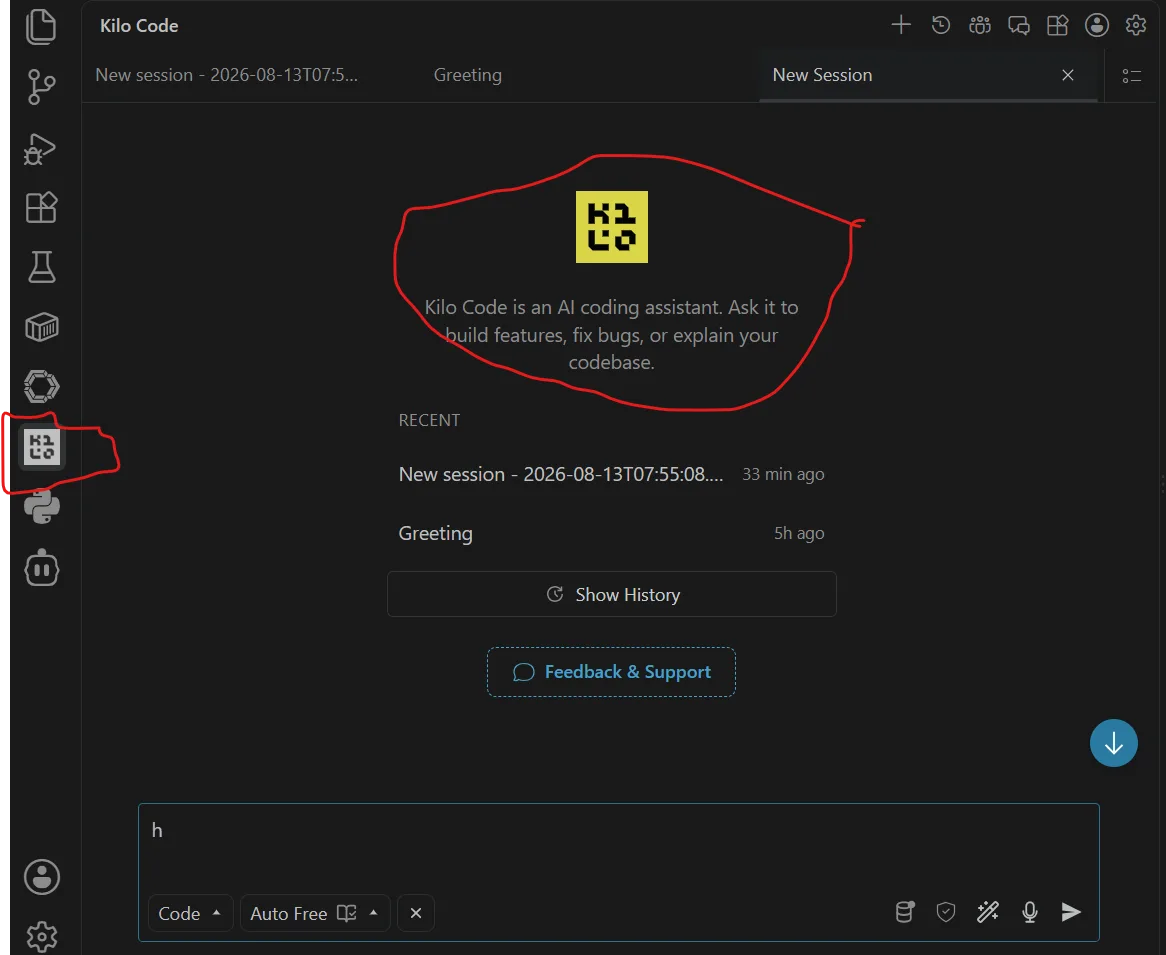Click the shield check permissions icon
The width and height of the screenshot is (1166, 955).
point(946,912)
